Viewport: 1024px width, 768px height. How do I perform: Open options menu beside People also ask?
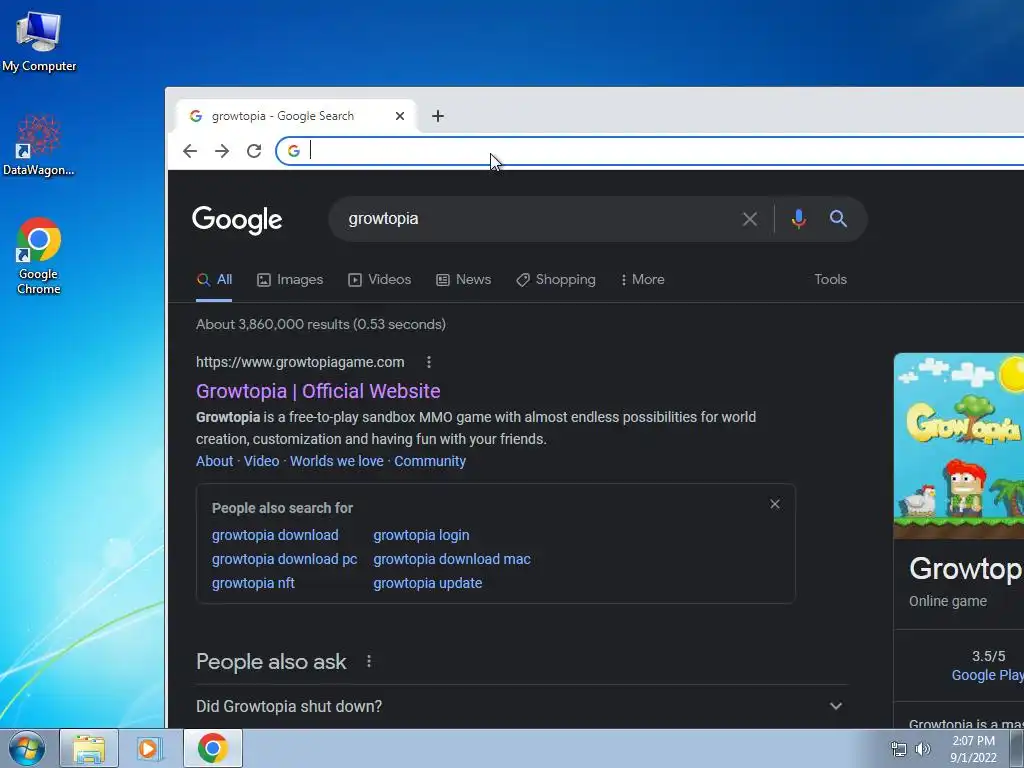click(x=369, y=662)
